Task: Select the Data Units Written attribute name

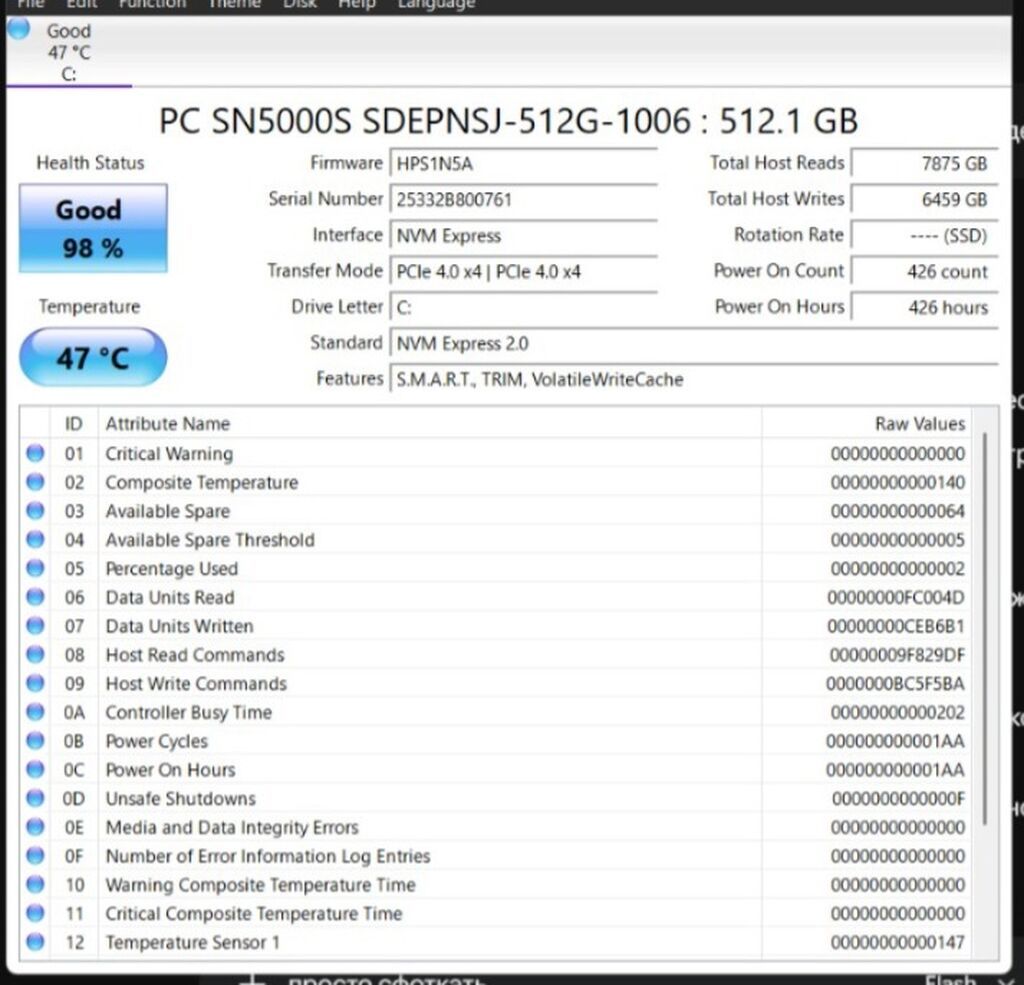Action: [180, 626]
